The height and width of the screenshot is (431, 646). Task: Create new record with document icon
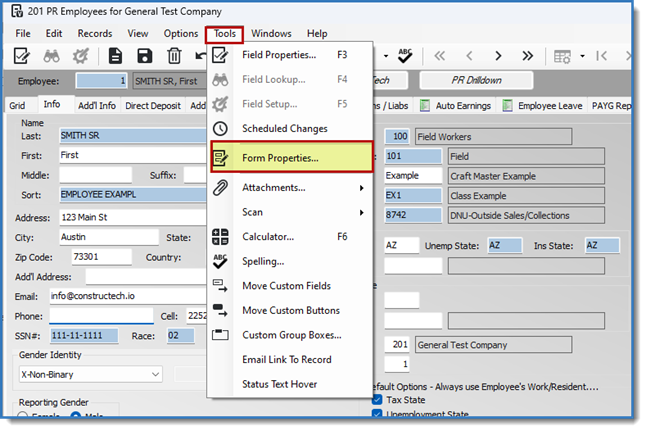[115, 56]
